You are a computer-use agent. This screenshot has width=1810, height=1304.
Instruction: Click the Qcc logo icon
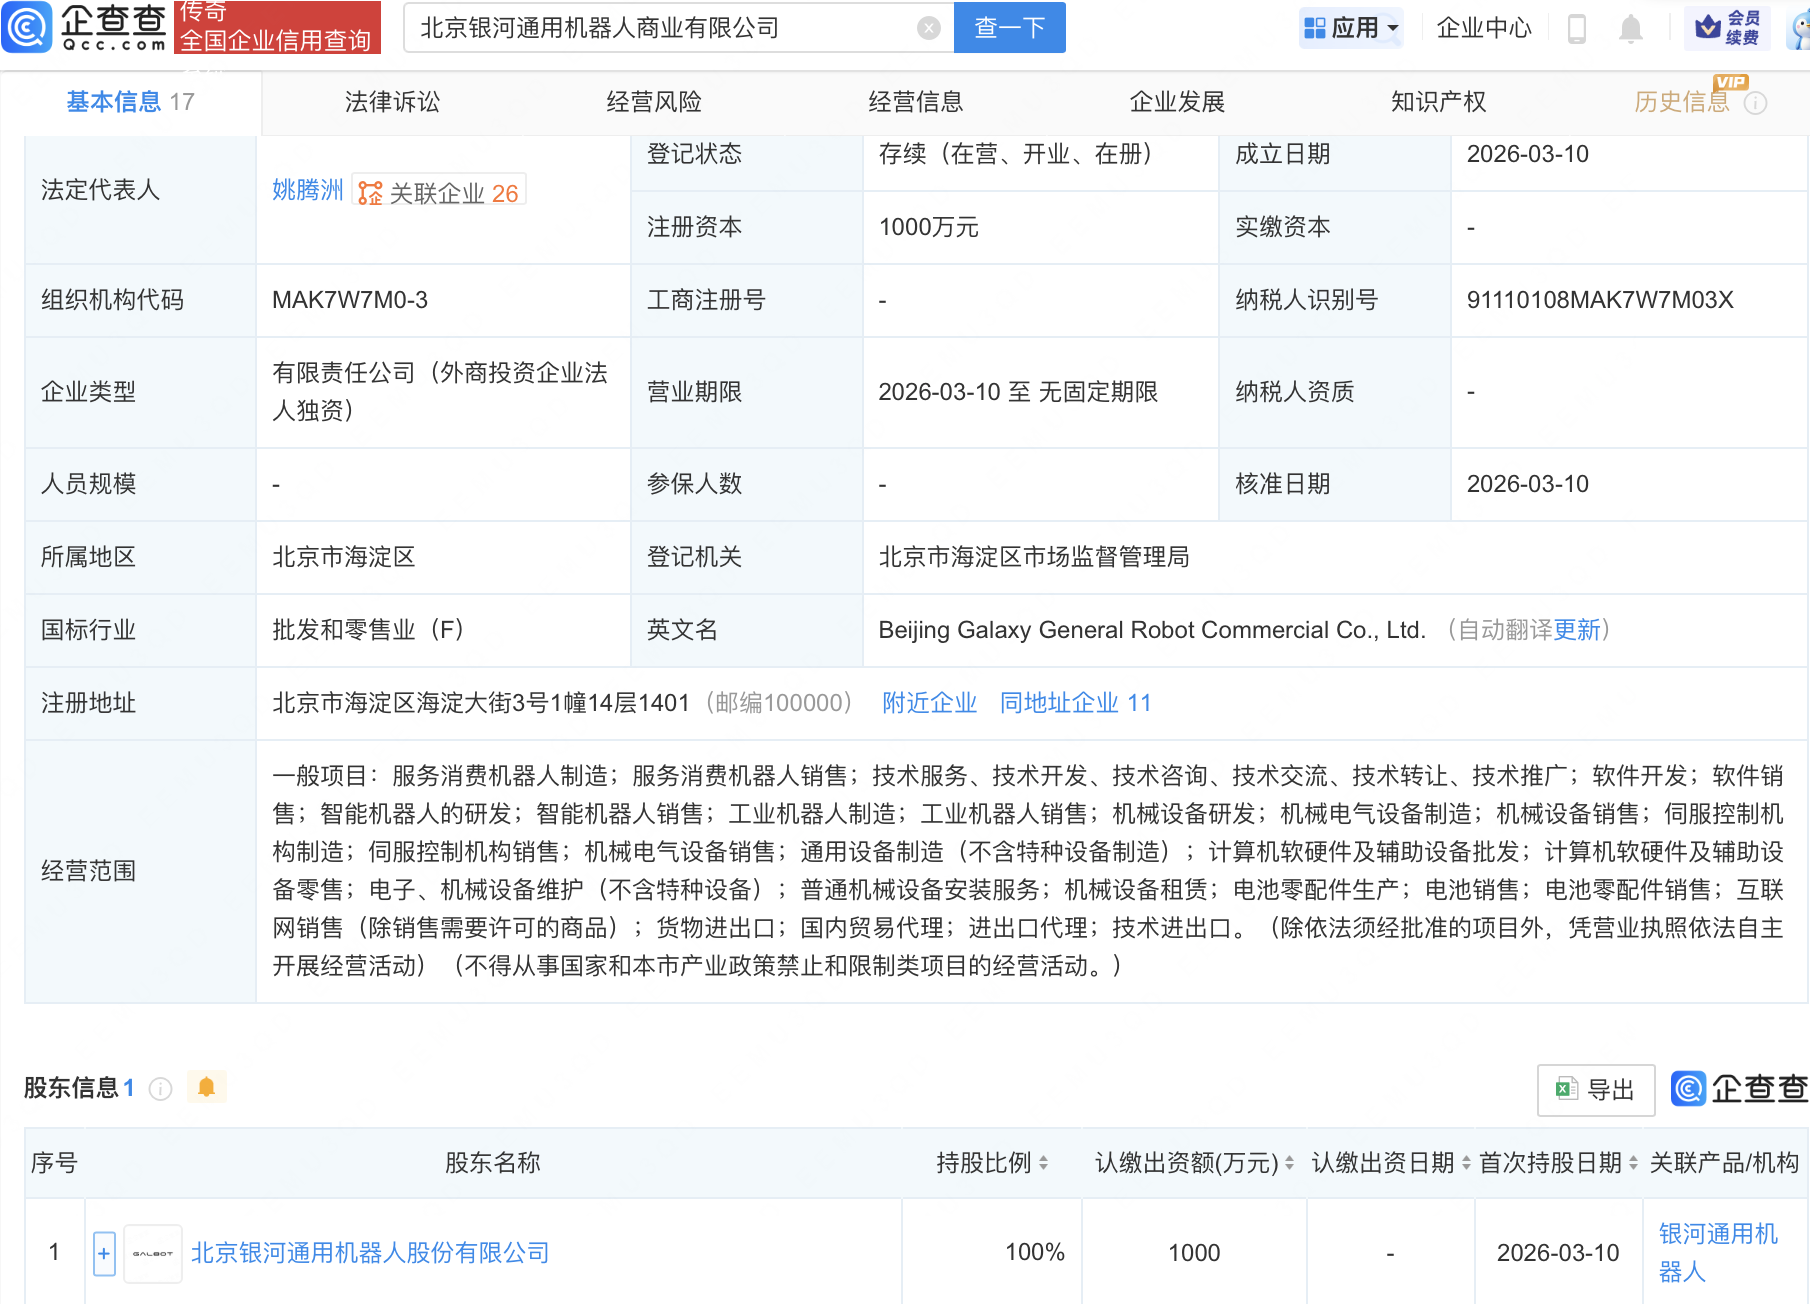pyautogui.click(x=27, y=27)
